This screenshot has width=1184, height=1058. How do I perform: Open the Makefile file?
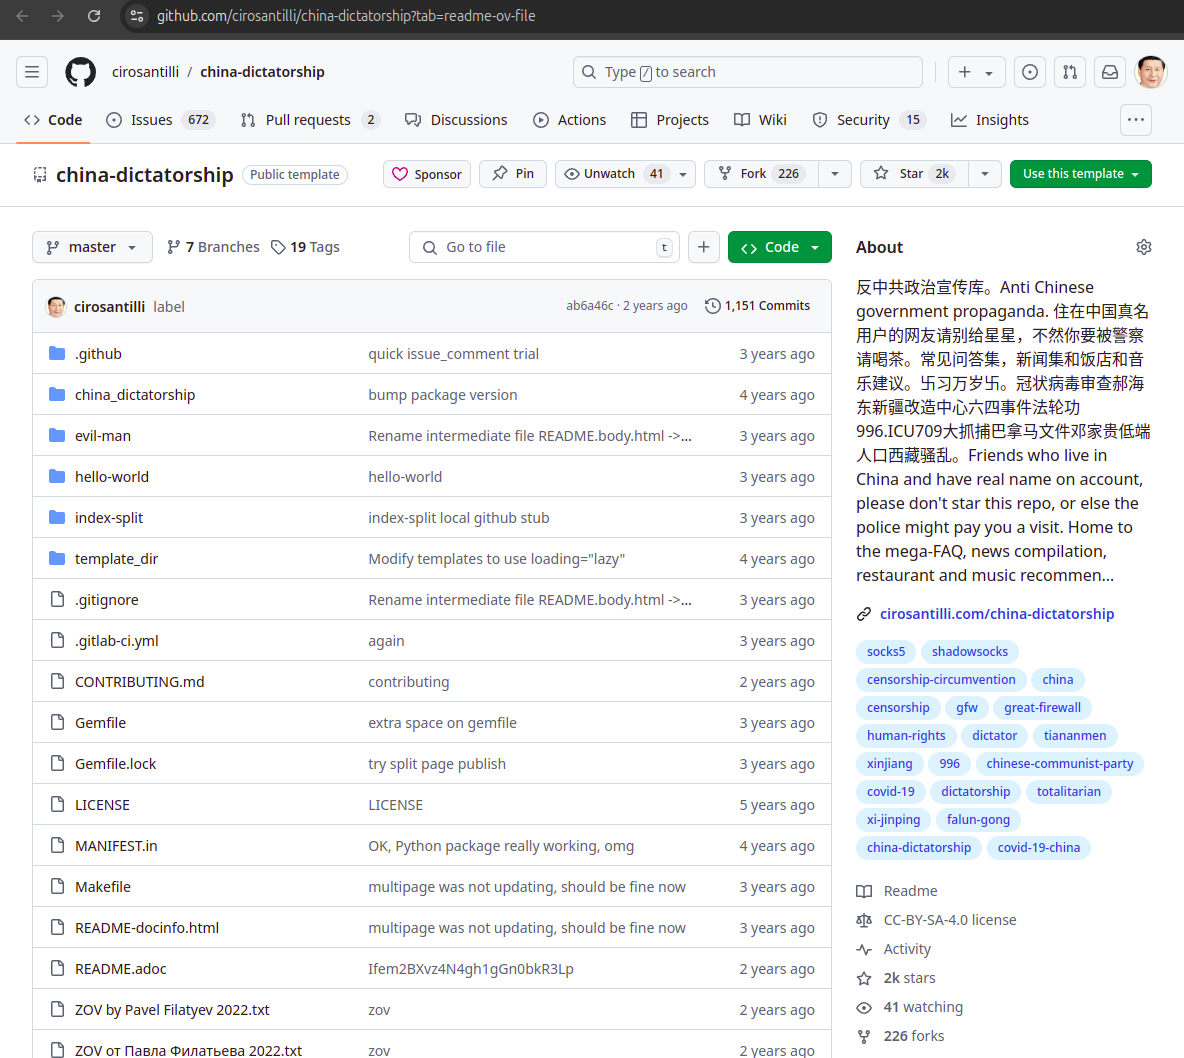pyautogui.click(x=103, y=887)
